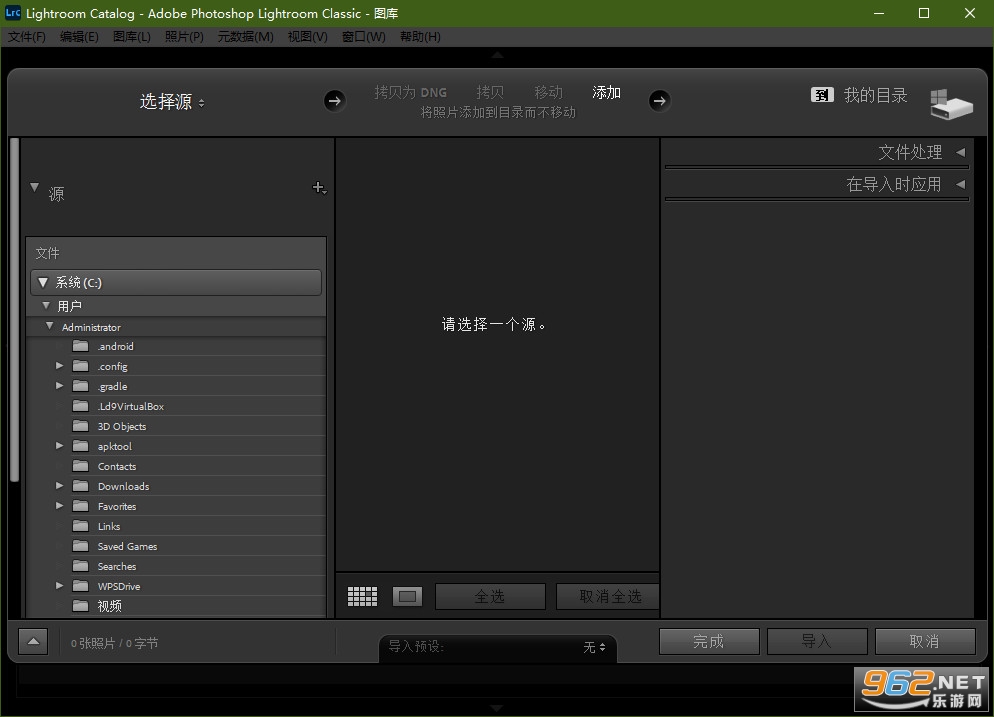Screen dimensions: 994x717
Task: Click the .Ld9VirtualBox folder icon
Action: tap(81, 406)
